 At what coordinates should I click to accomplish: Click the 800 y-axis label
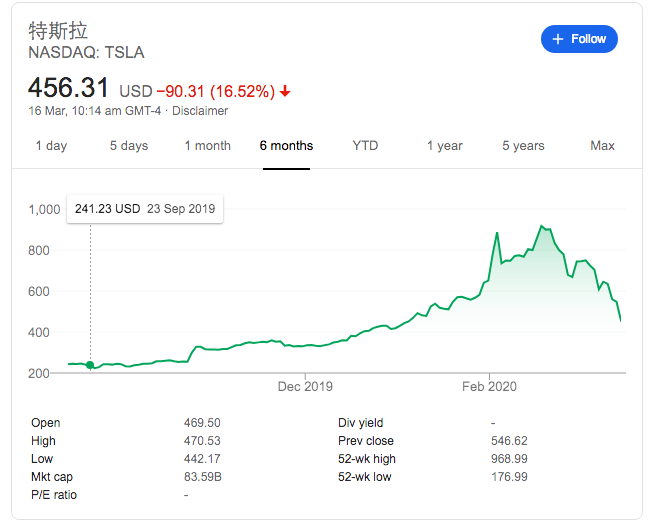point(39,251)
